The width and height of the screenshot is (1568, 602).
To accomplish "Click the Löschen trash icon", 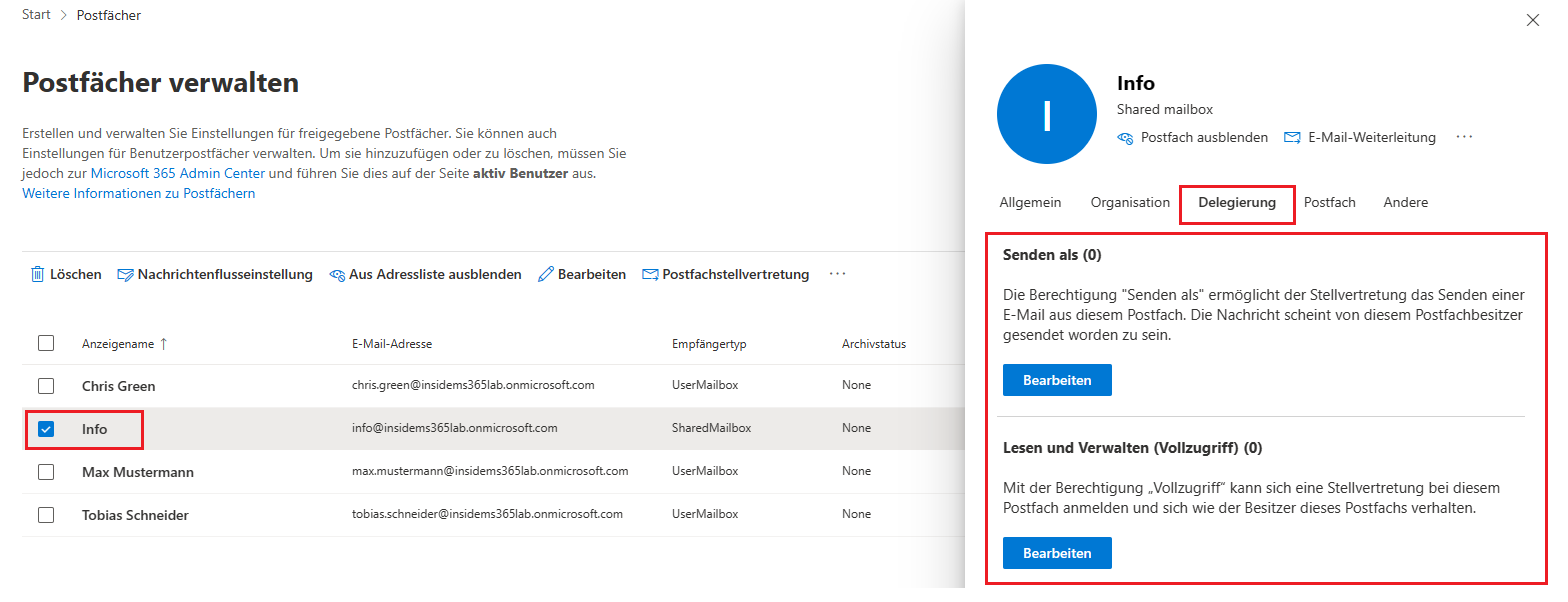I will 37,274.
